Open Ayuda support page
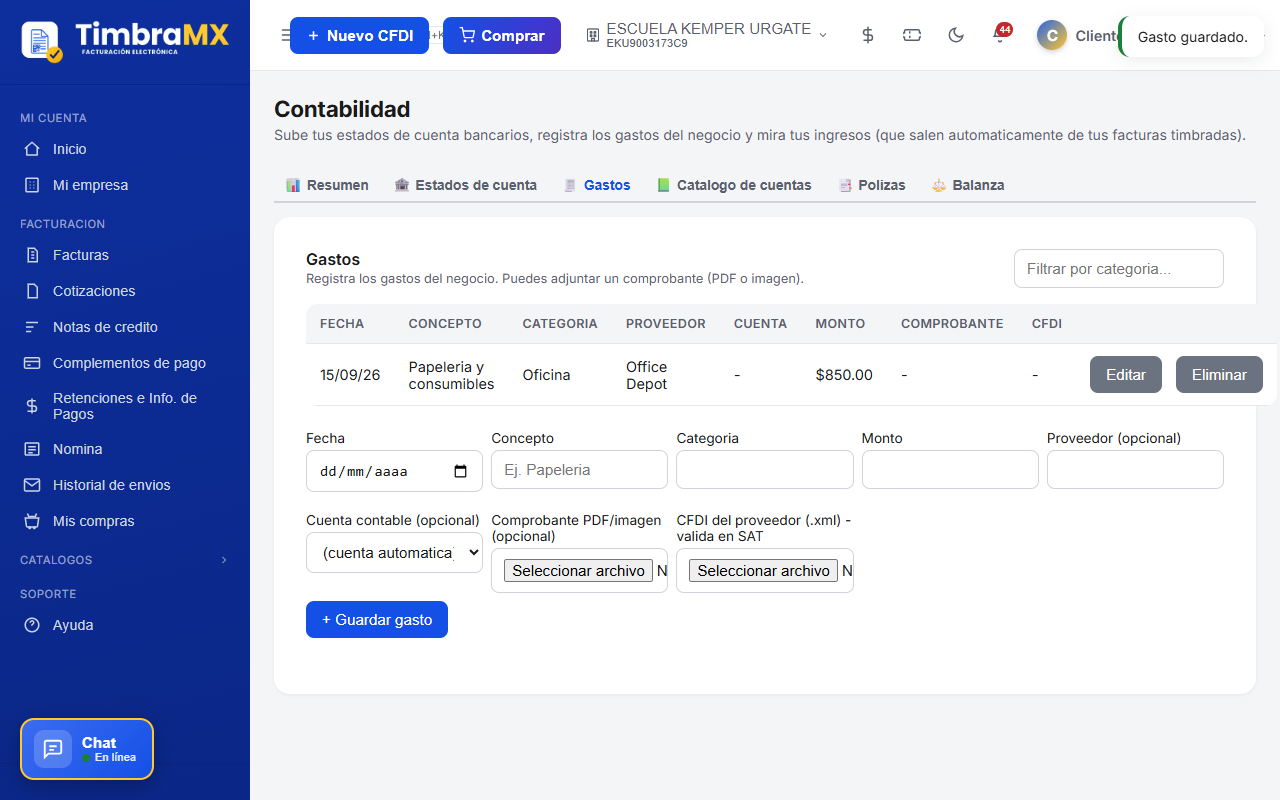 tap(125, 625)
